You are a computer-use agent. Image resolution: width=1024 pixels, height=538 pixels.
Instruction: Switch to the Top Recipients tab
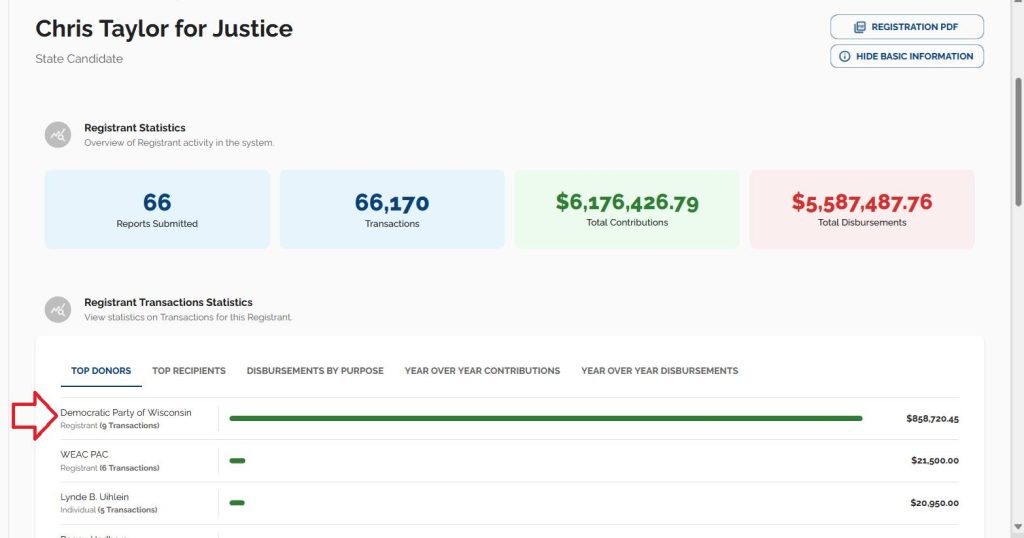point(189,371)
